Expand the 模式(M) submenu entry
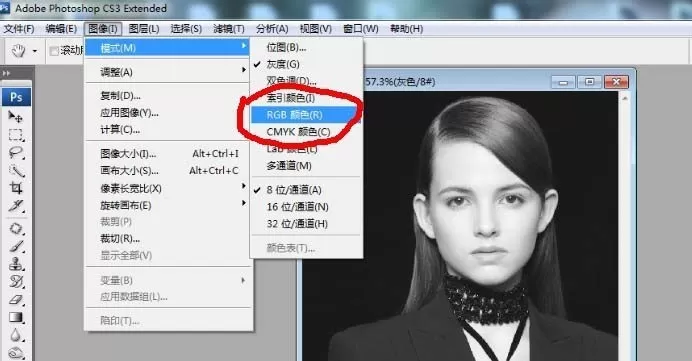Image resolution: width=692 pixels, height=361 pixels. pyautogui.click(x=167, y=48)
